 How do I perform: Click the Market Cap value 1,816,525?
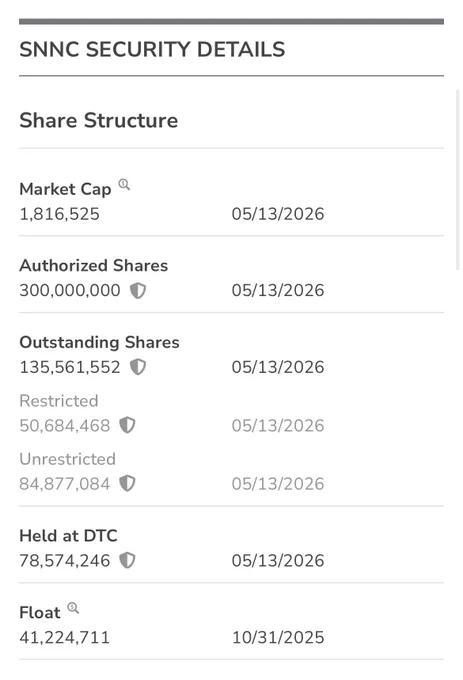(x=60, y=214)
